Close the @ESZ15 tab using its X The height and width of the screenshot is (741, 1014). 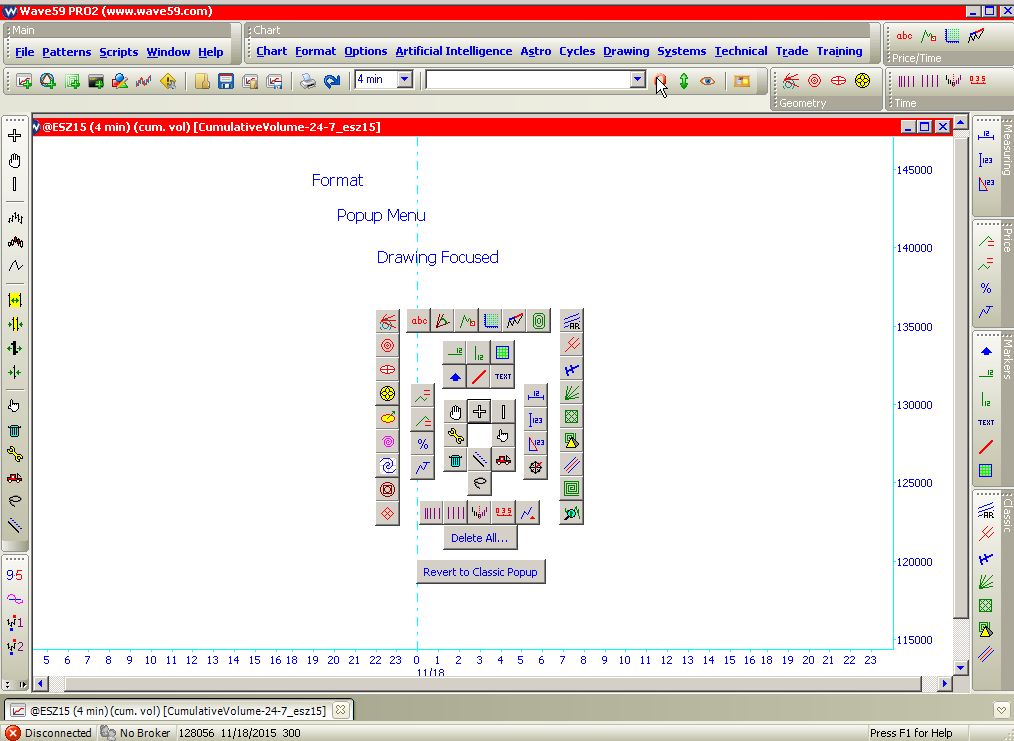click(x=341, y=710)
